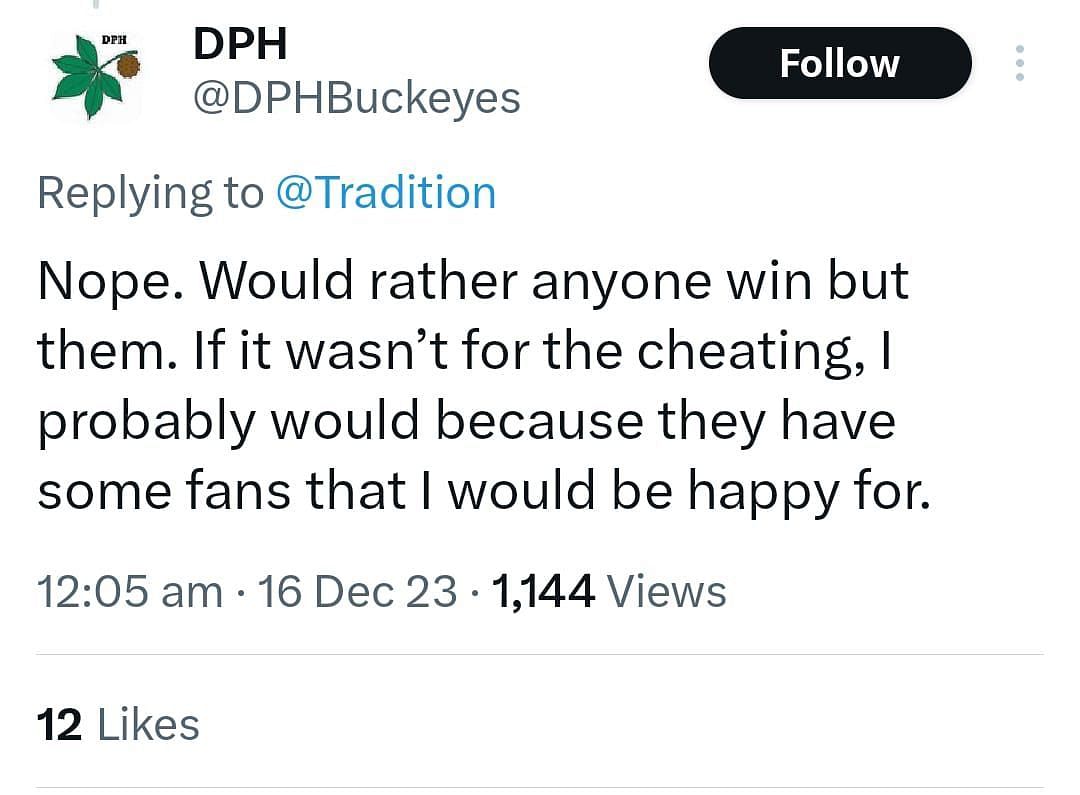The image size is (1080, 795).
Task: Click the word 'cheating' in the tweet
Action: point(744,352)
